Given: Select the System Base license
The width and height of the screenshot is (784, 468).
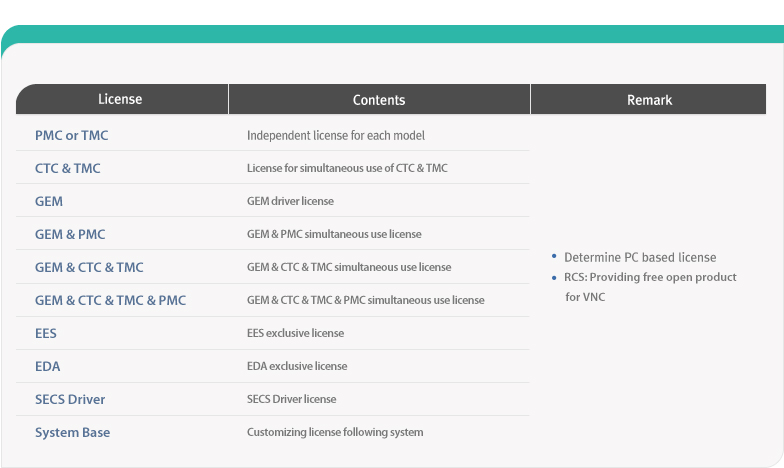Looking at the screenshot, I should click(72, 432).
